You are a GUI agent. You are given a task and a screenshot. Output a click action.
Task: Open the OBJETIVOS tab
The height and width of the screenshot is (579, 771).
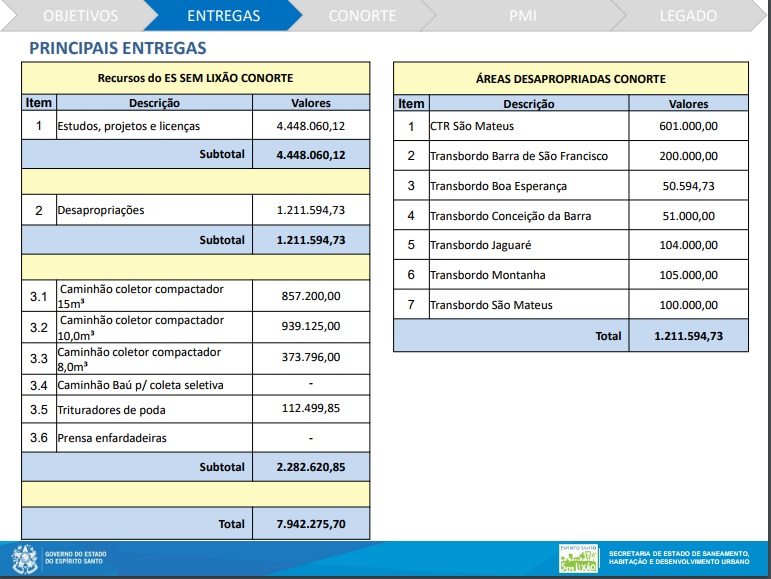point(80,16)
